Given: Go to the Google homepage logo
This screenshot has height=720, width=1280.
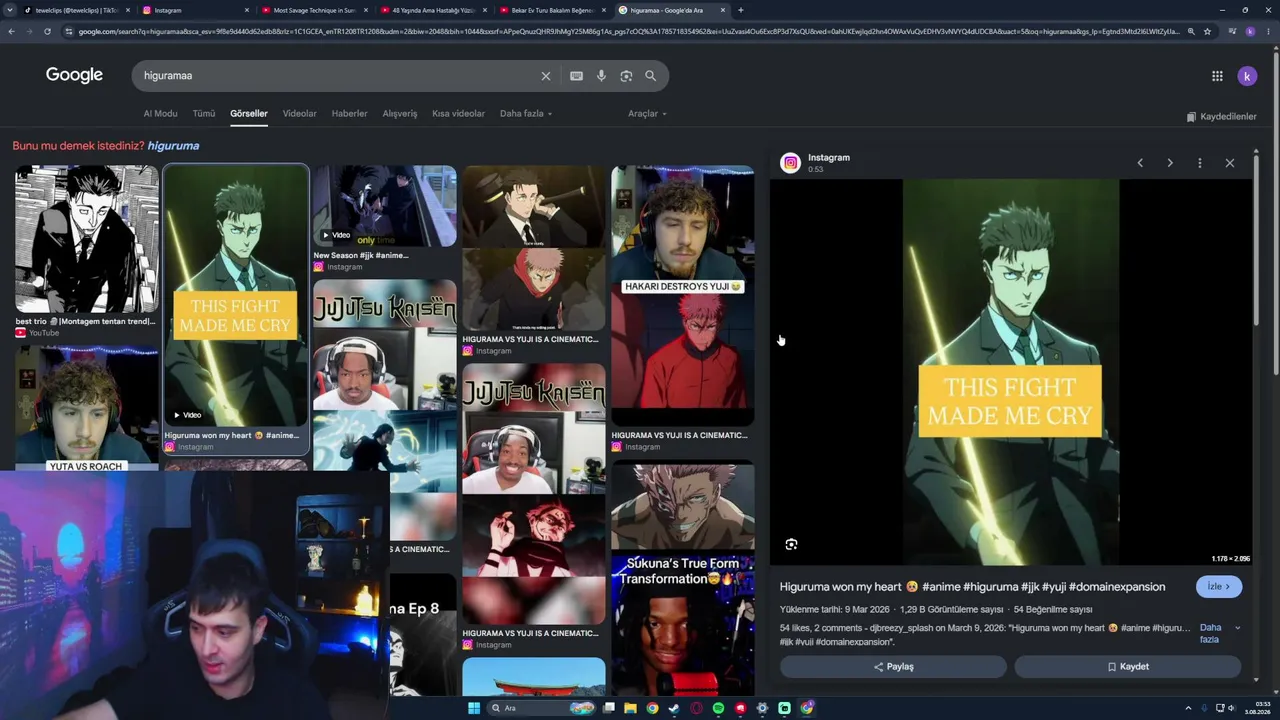Looking at the screenshot, I should 74,75.
